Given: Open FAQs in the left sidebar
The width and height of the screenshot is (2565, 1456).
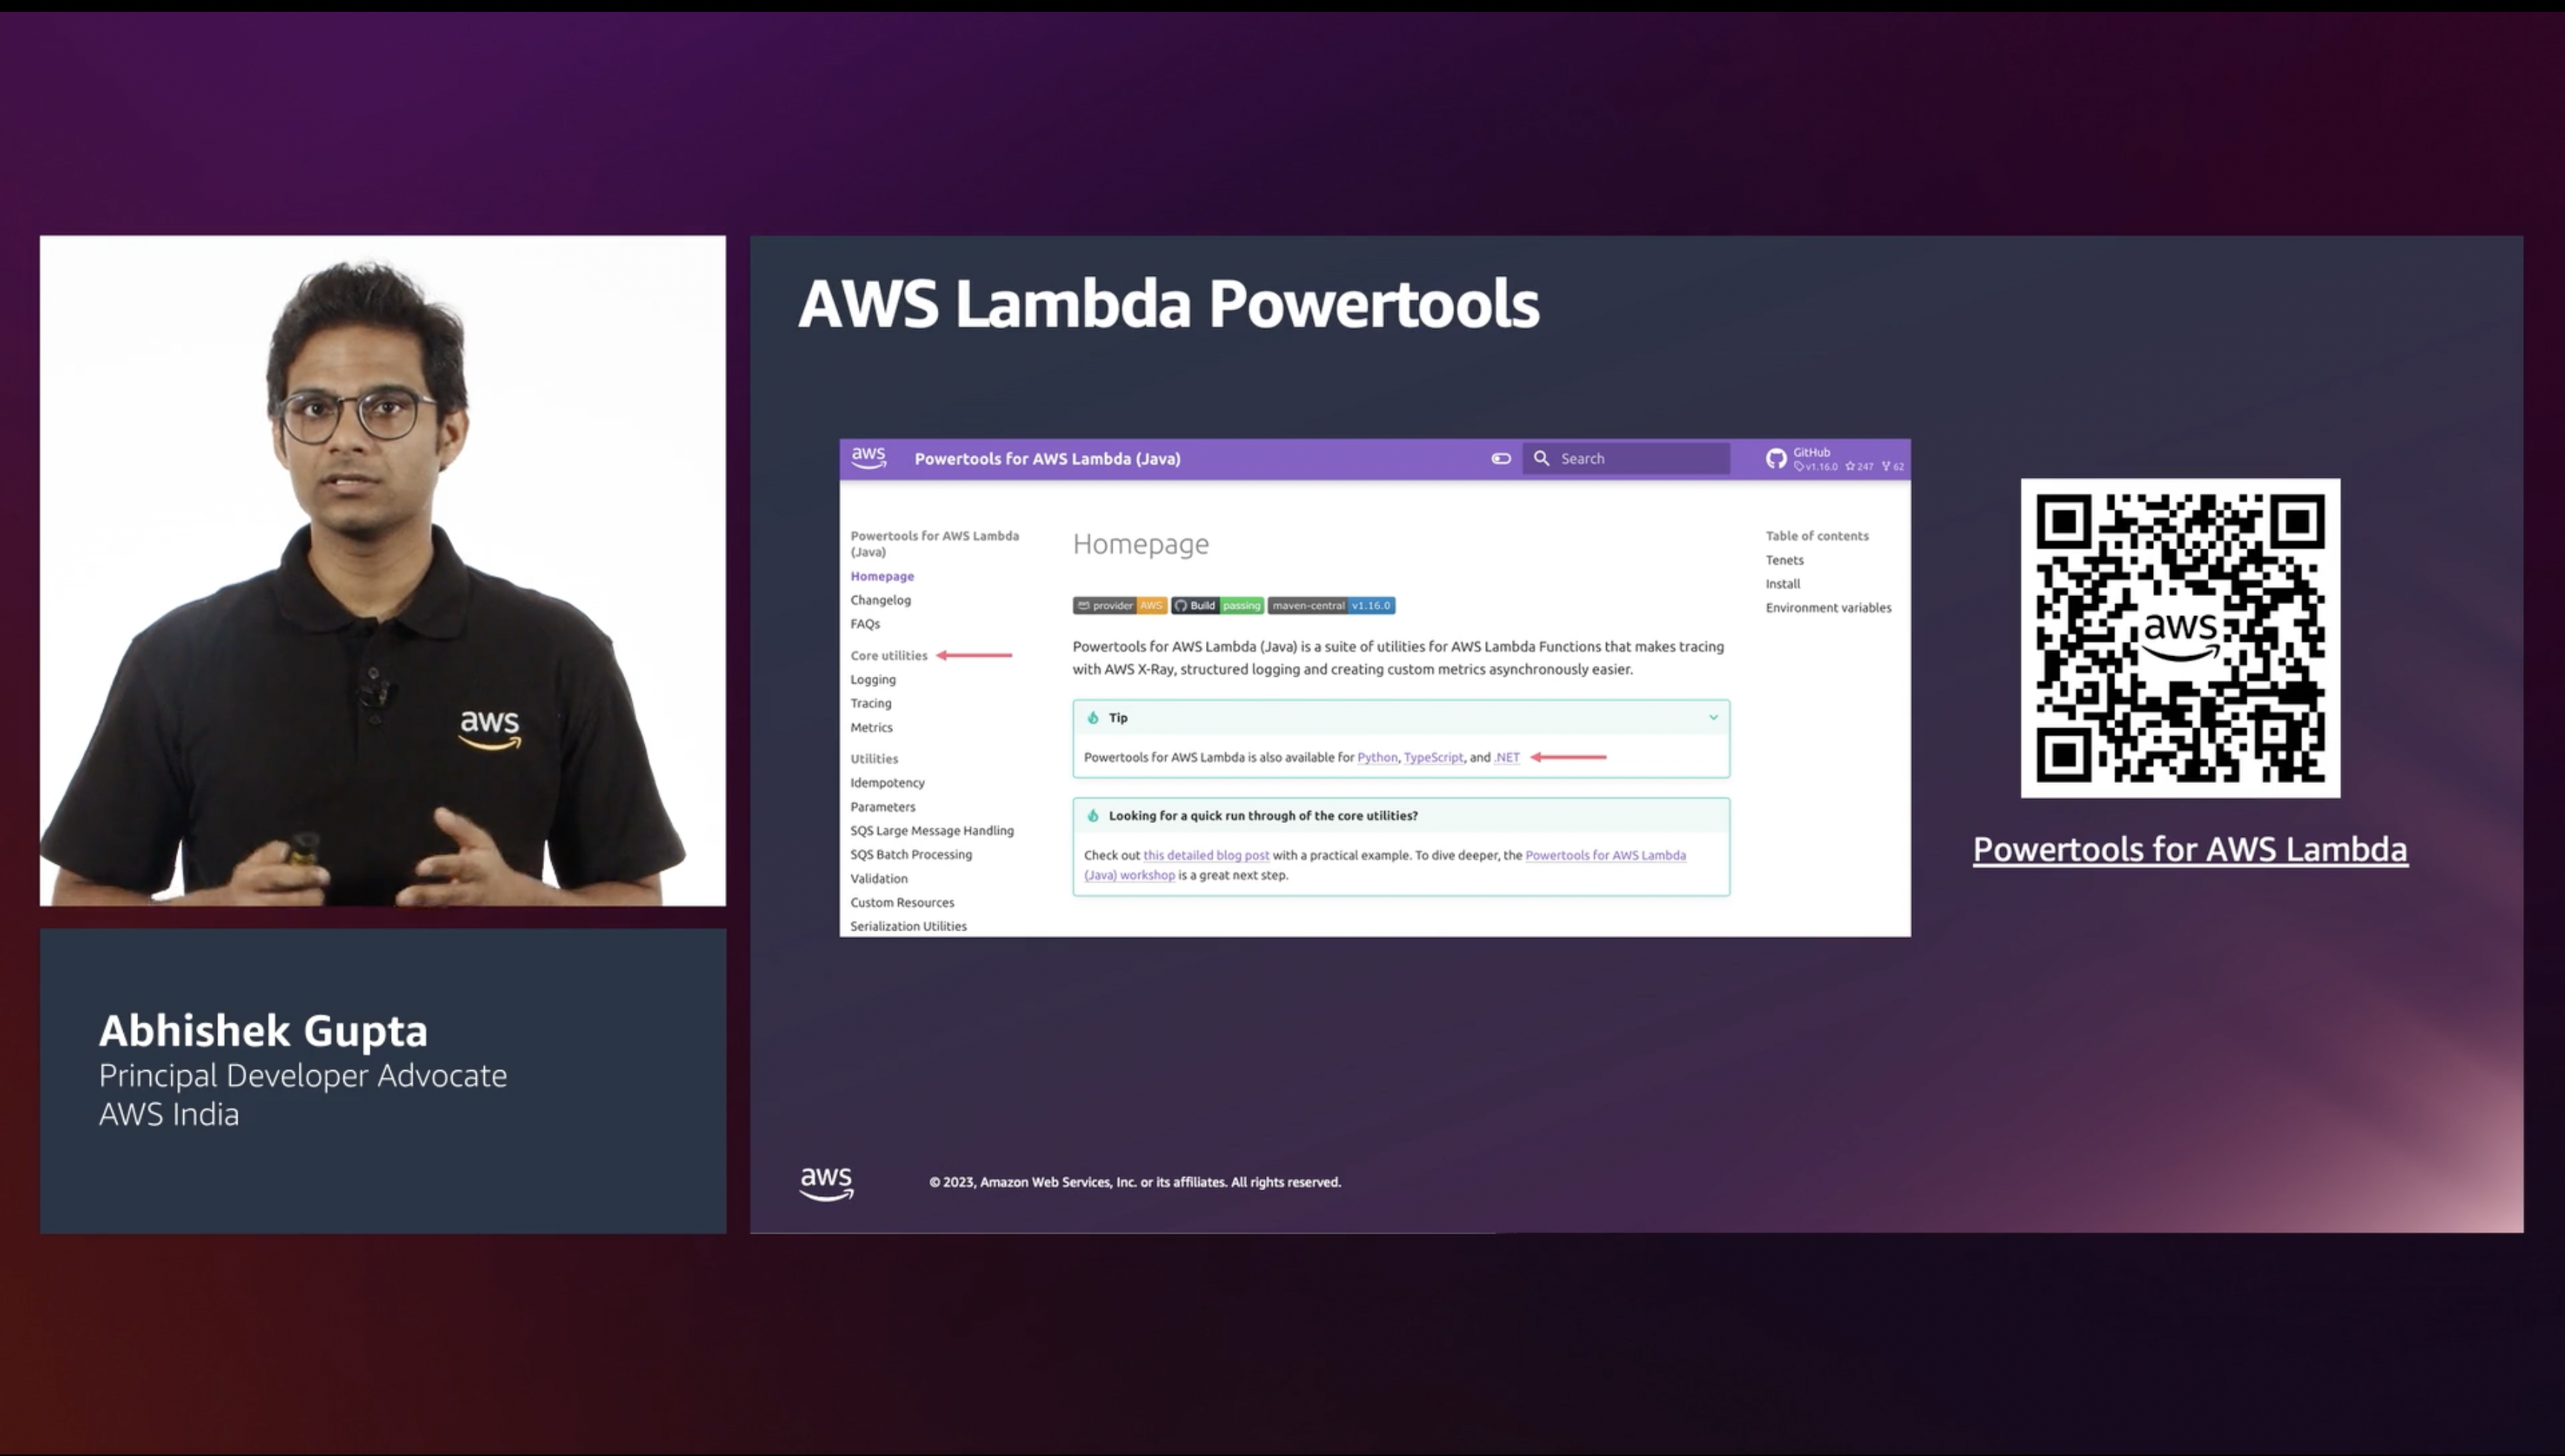Looking at the screenshot, I should [865, 624].
